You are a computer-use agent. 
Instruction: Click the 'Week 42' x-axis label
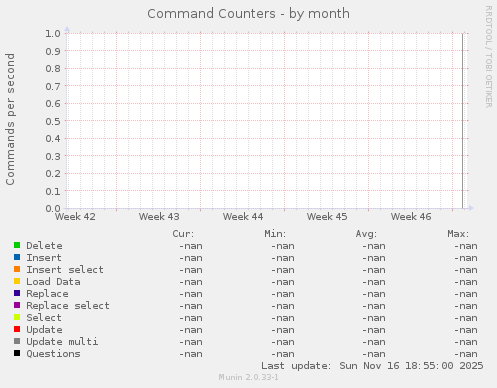tap(75, 217)
